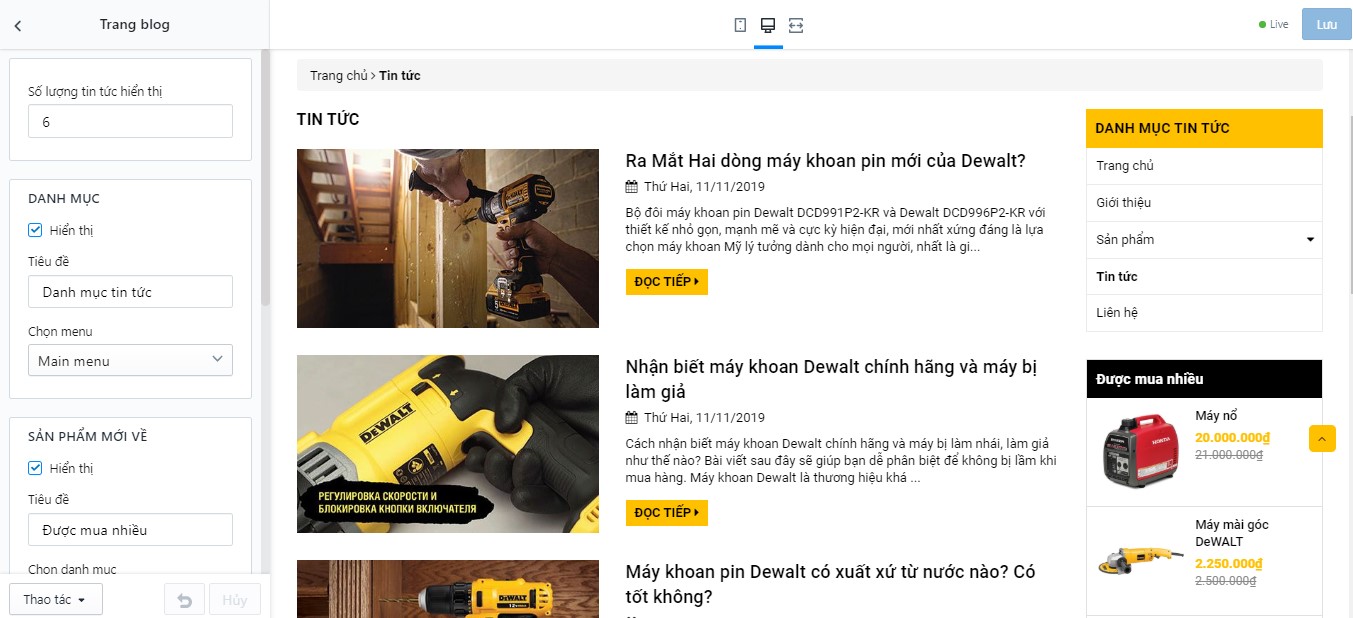Open the Main menu dropdown
This screenshot has height=618, width=1353.
coord(130,360)
